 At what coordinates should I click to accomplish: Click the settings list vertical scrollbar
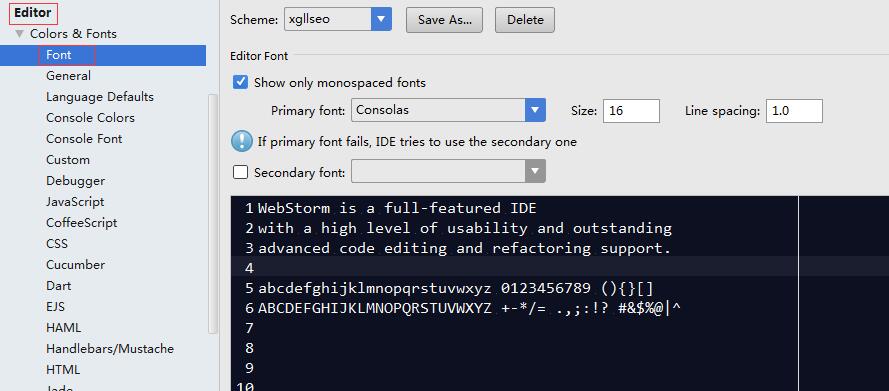(x=213, y=214)
